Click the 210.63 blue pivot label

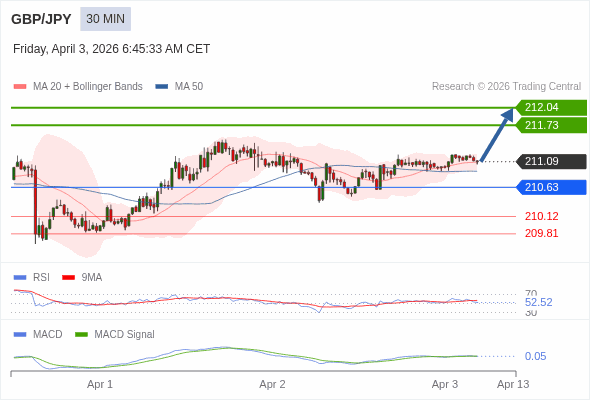pos(551,187)
